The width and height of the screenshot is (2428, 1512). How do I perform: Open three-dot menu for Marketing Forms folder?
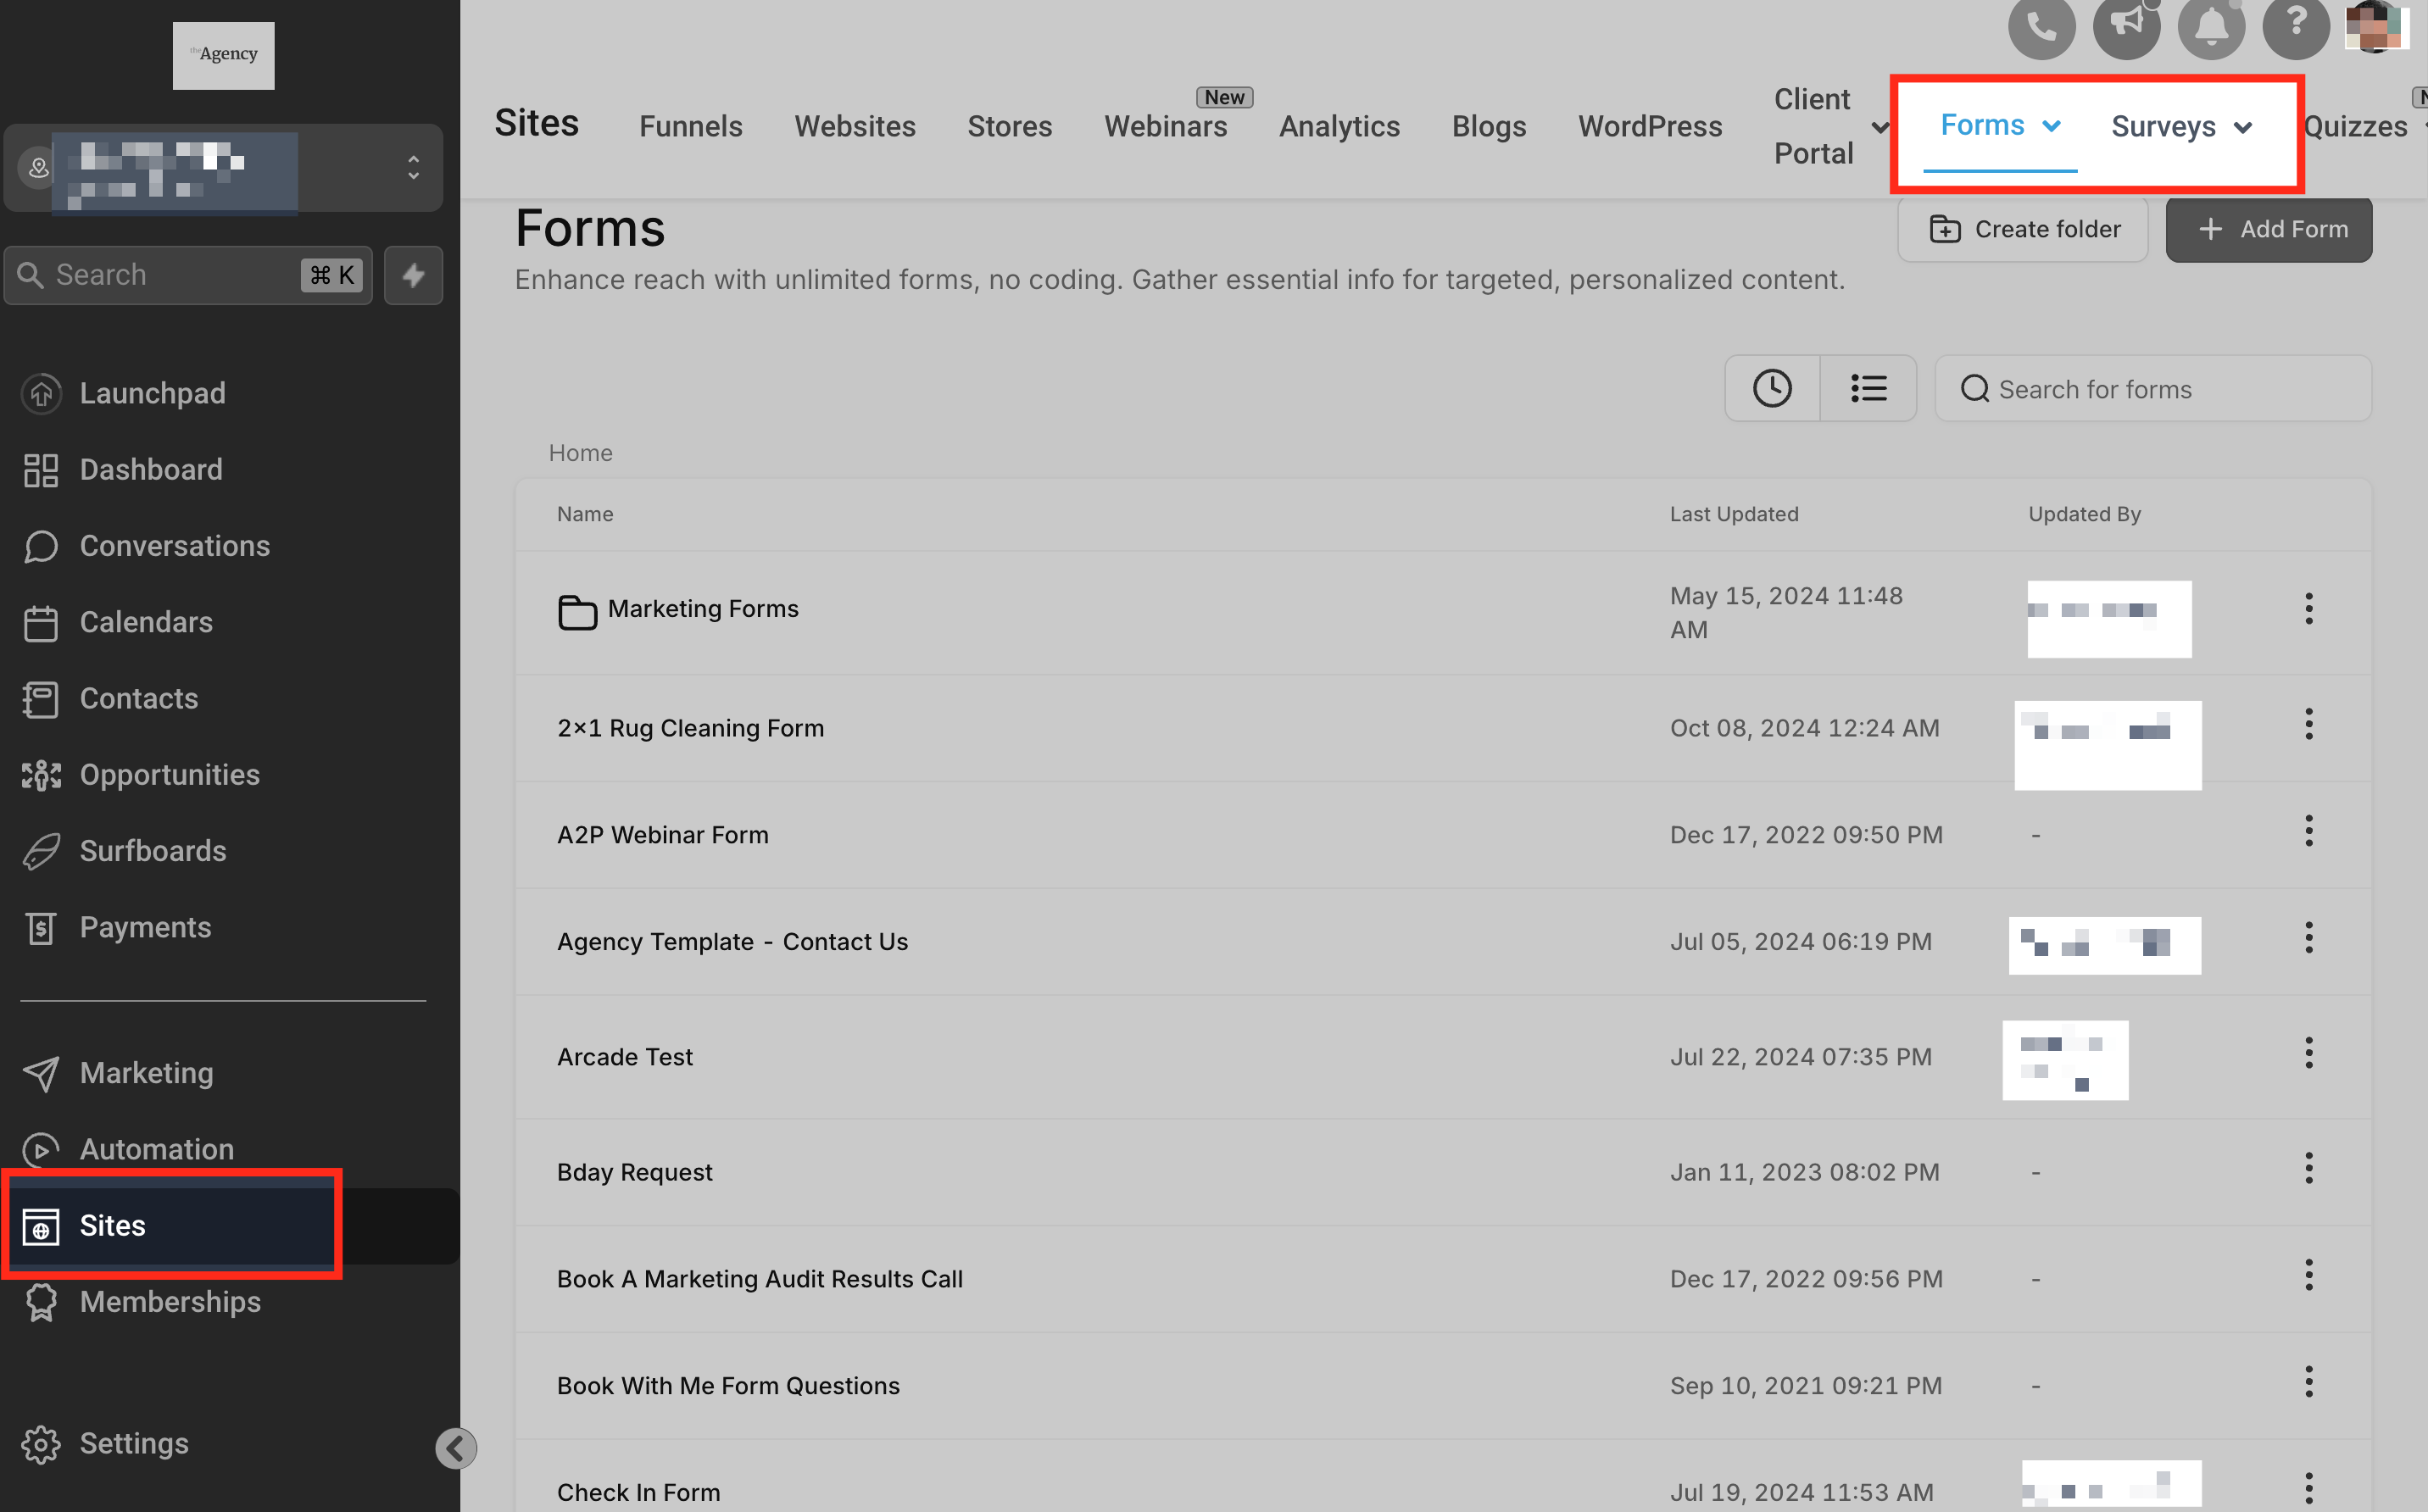tap(2308, 608)
